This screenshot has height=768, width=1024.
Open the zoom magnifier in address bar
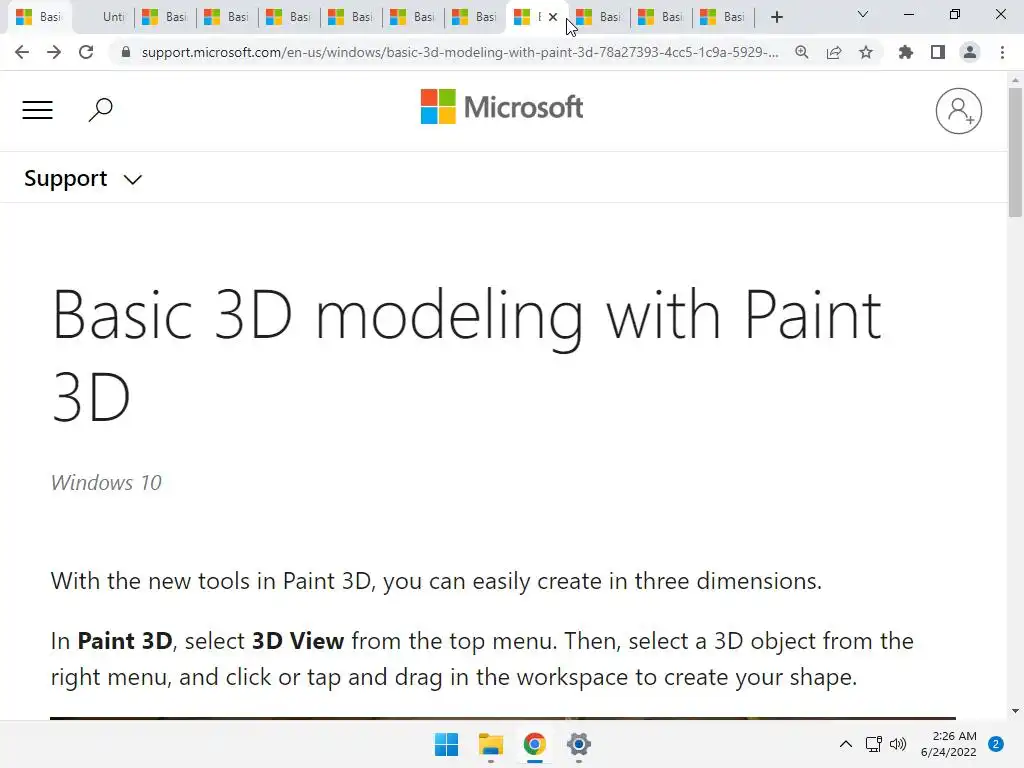[802, 52]
